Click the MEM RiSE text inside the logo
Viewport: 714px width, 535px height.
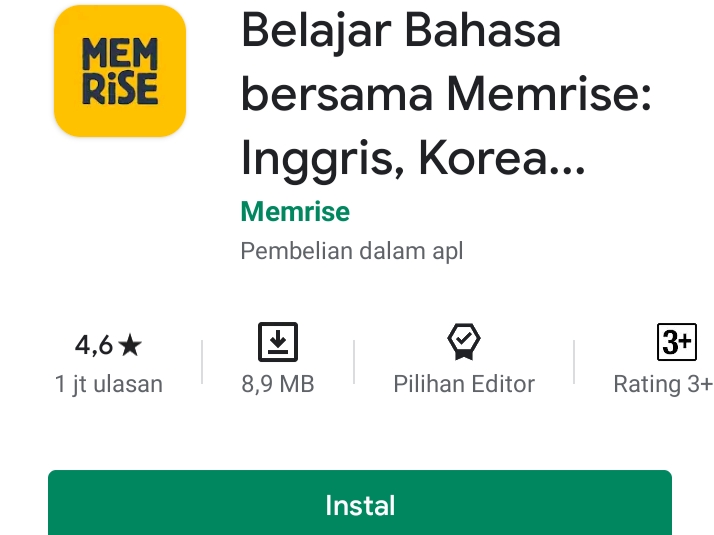coord(120,71)
